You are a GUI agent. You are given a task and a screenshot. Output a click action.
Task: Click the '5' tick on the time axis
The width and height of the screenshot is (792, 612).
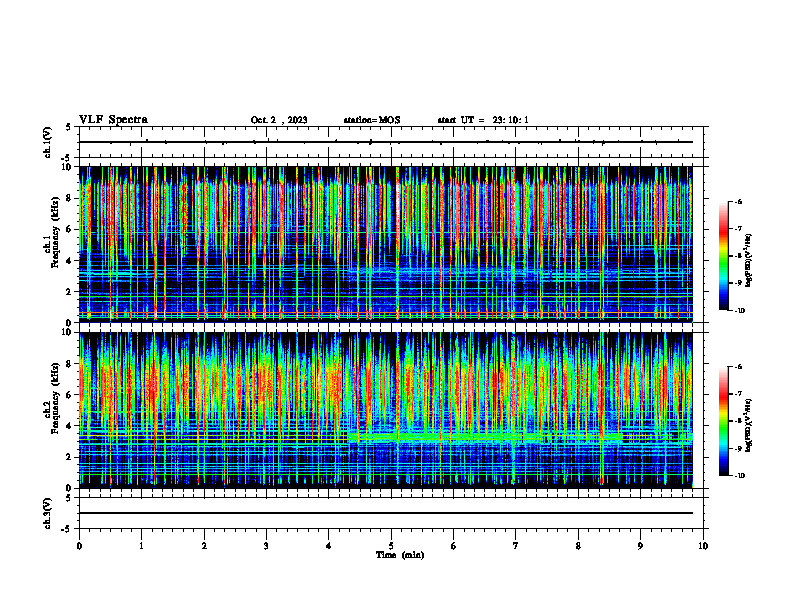click(391, 546)
